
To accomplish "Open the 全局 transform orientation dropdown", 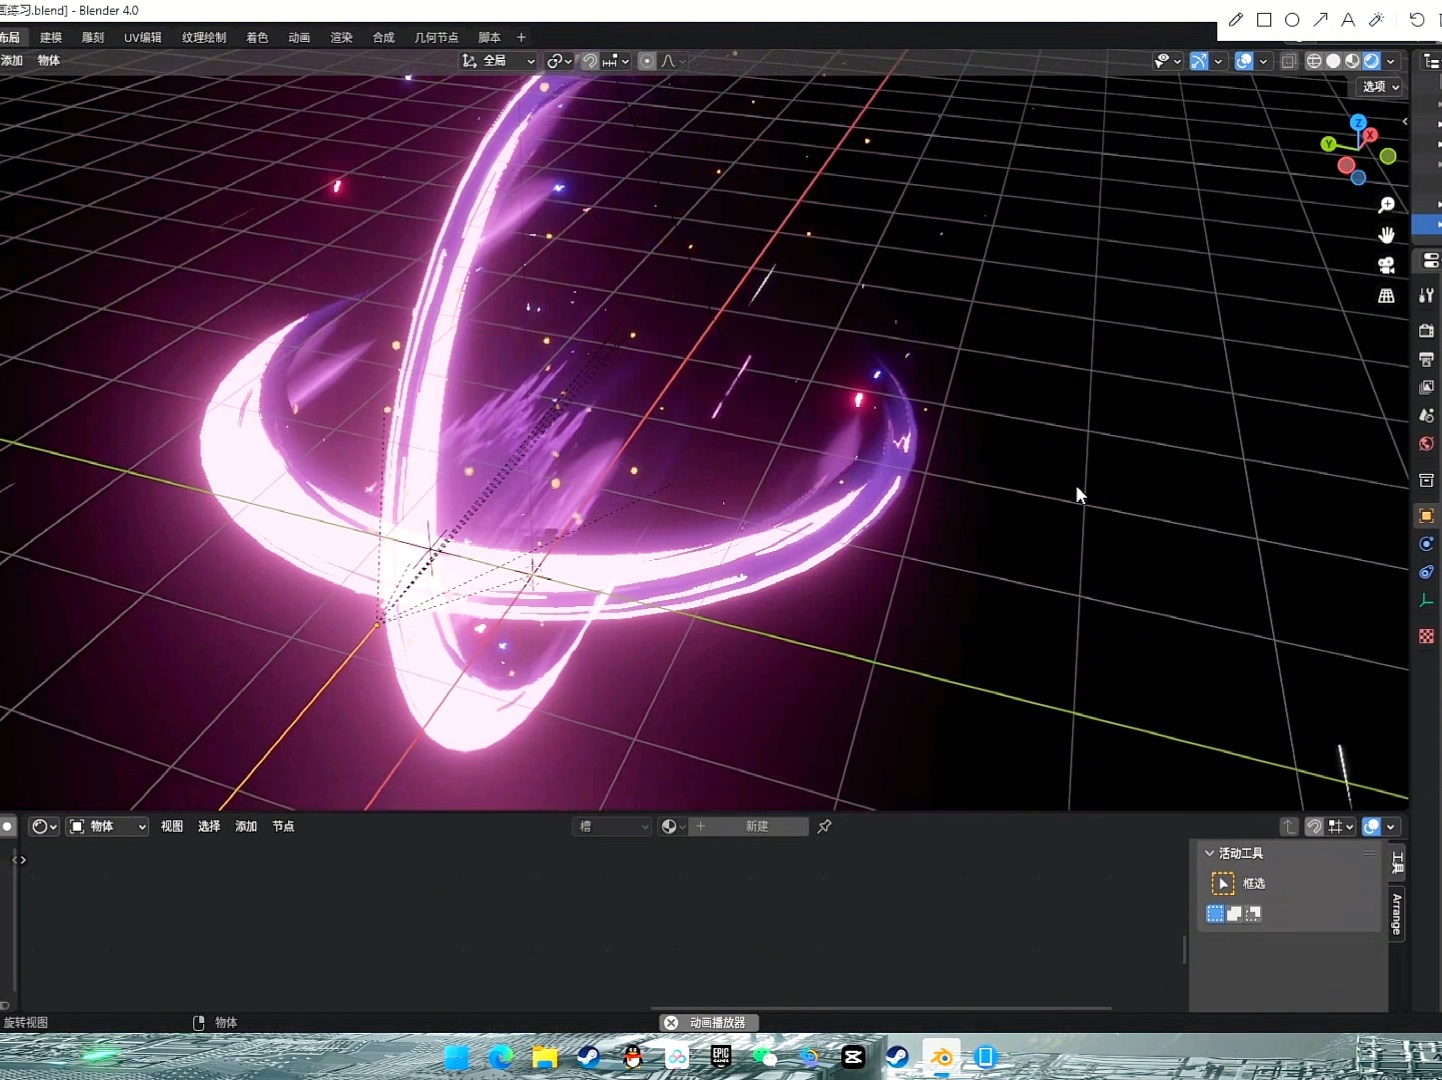I will pyautogui.click(x=498, y=61).
